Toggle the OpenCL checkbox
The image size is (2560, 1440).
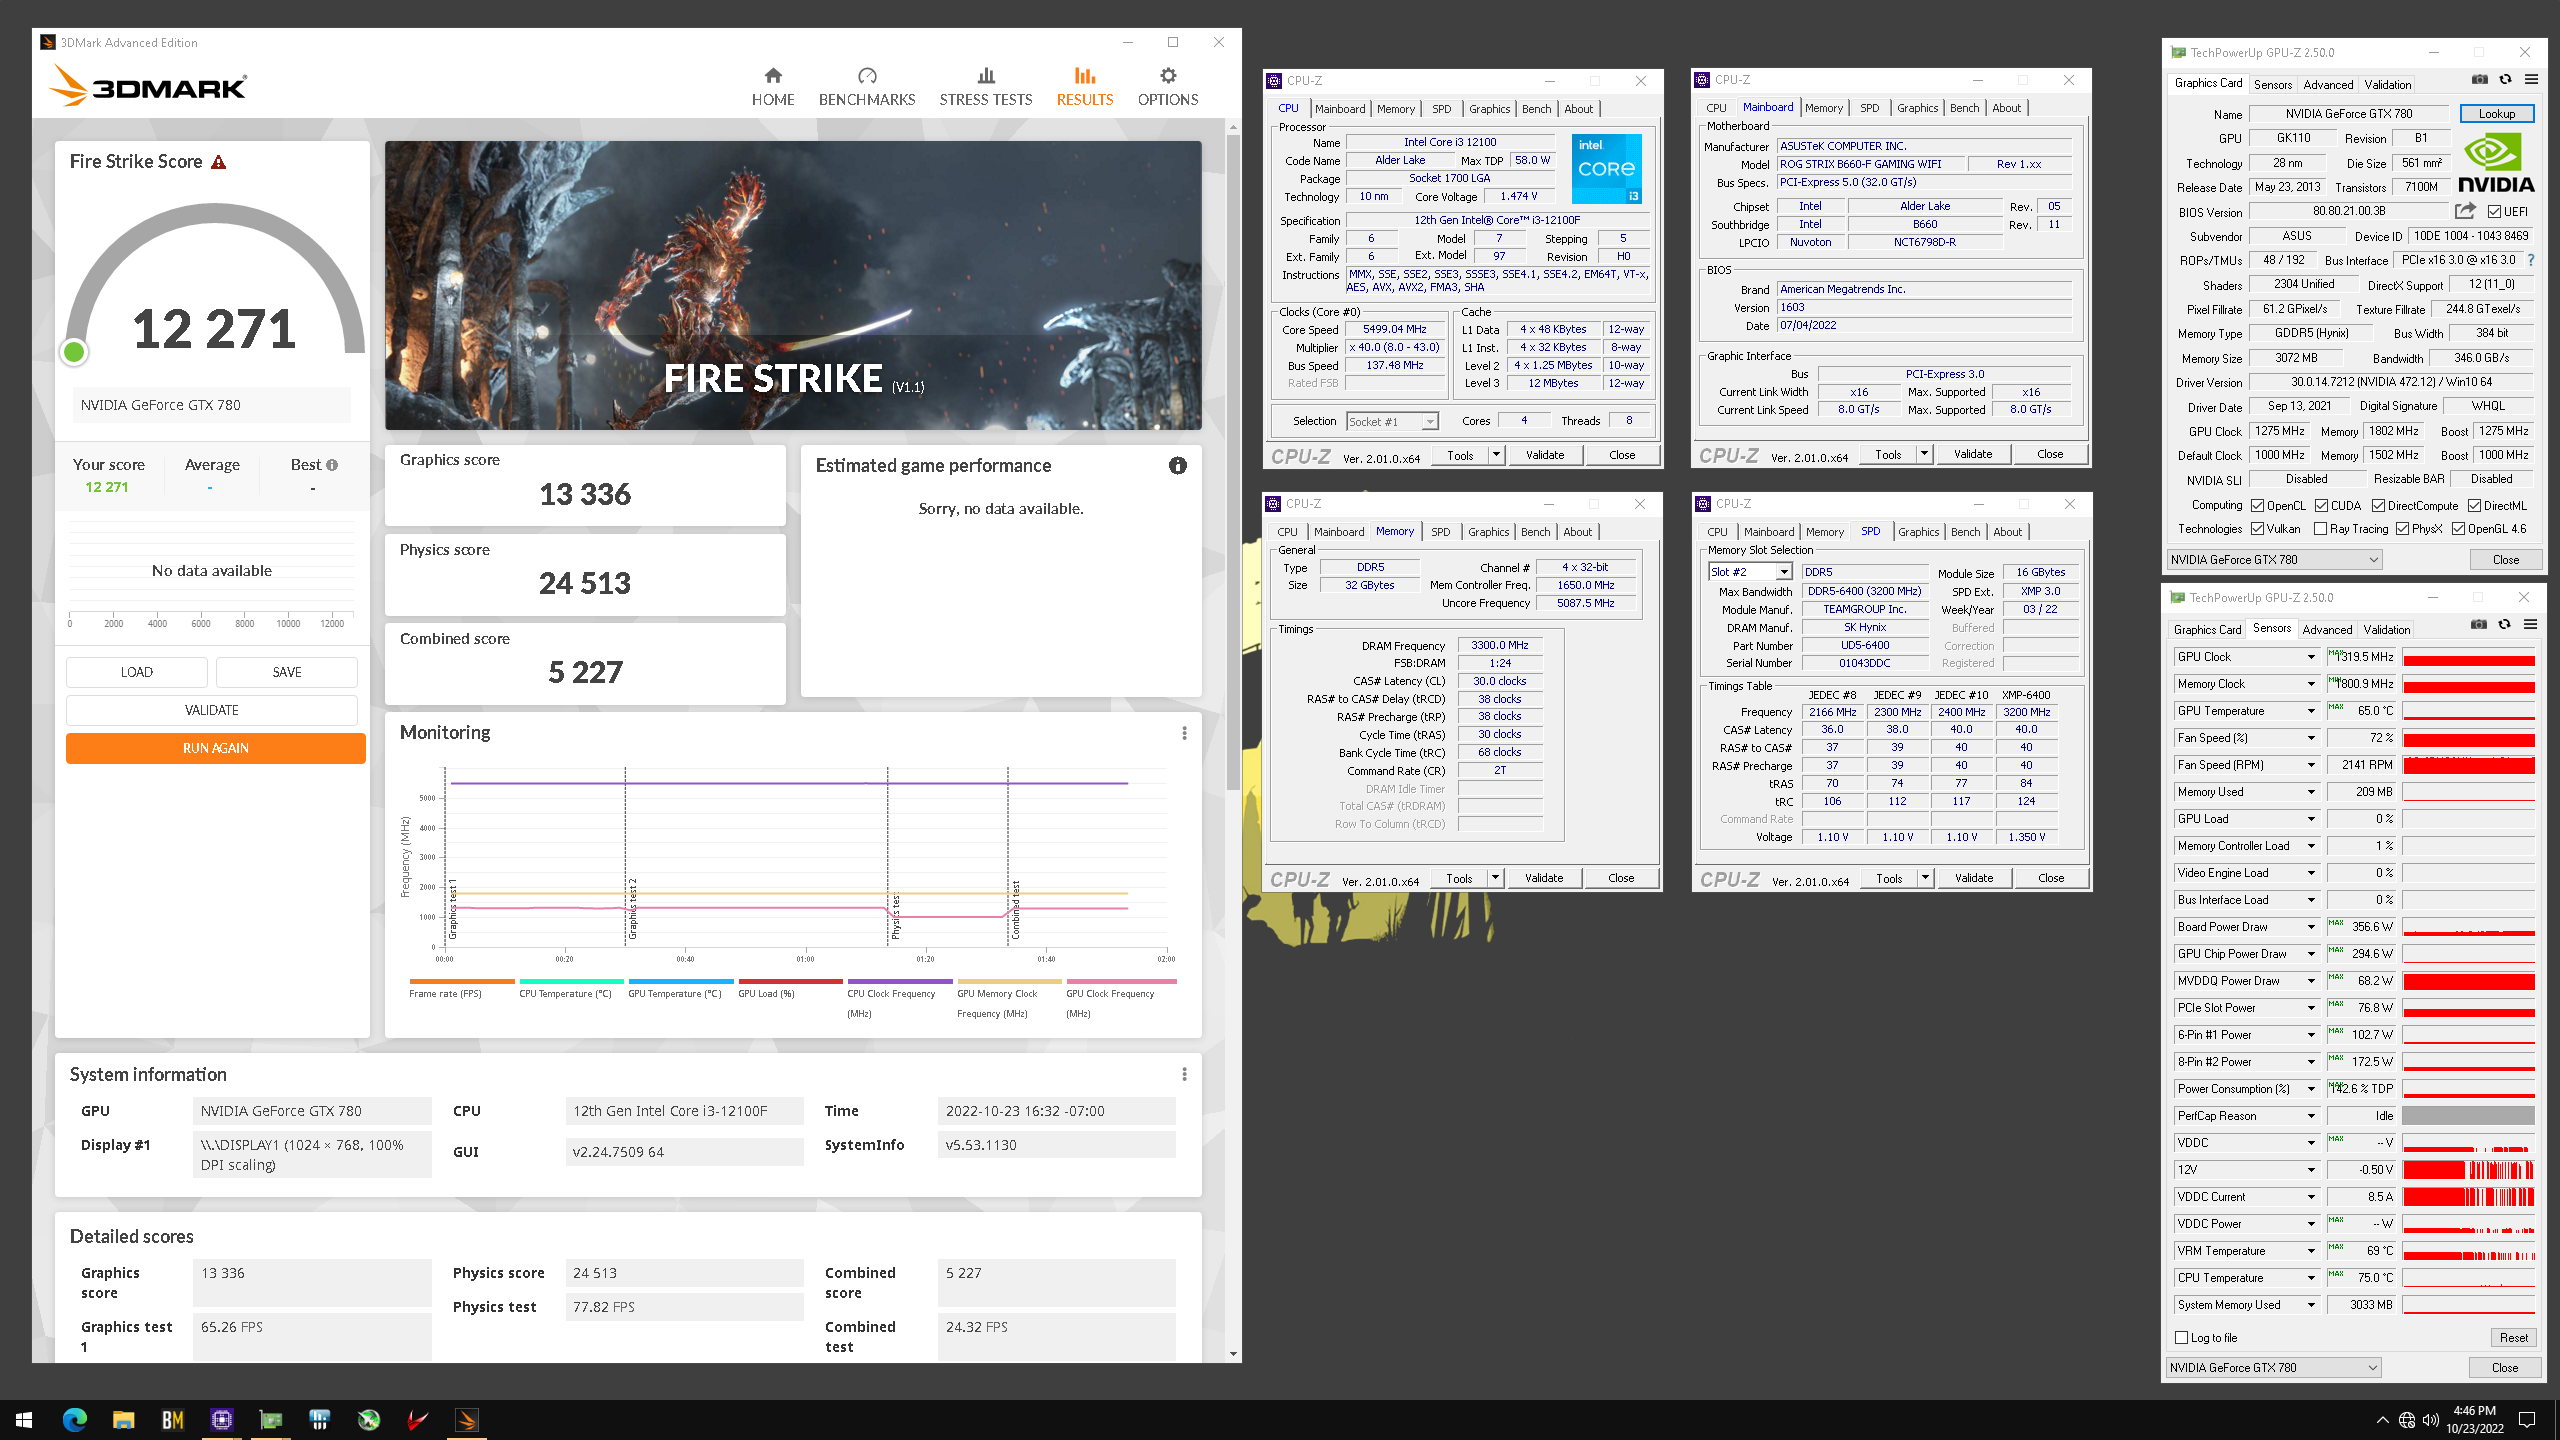[x=2258, y=506]
